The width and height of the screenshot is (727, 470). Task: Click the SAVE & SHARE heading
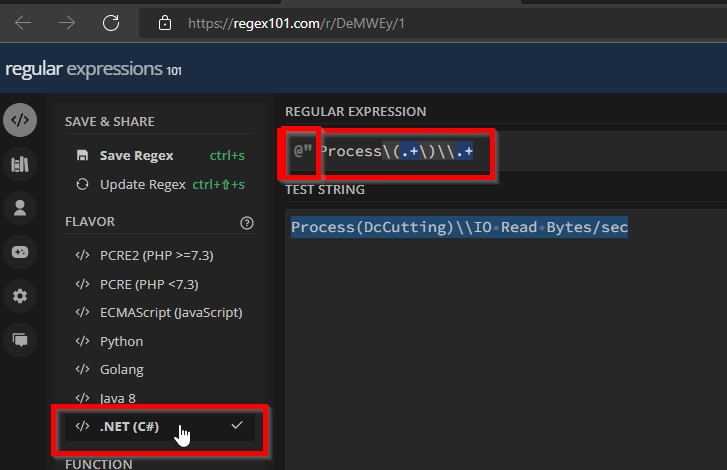tap(110, 121)
